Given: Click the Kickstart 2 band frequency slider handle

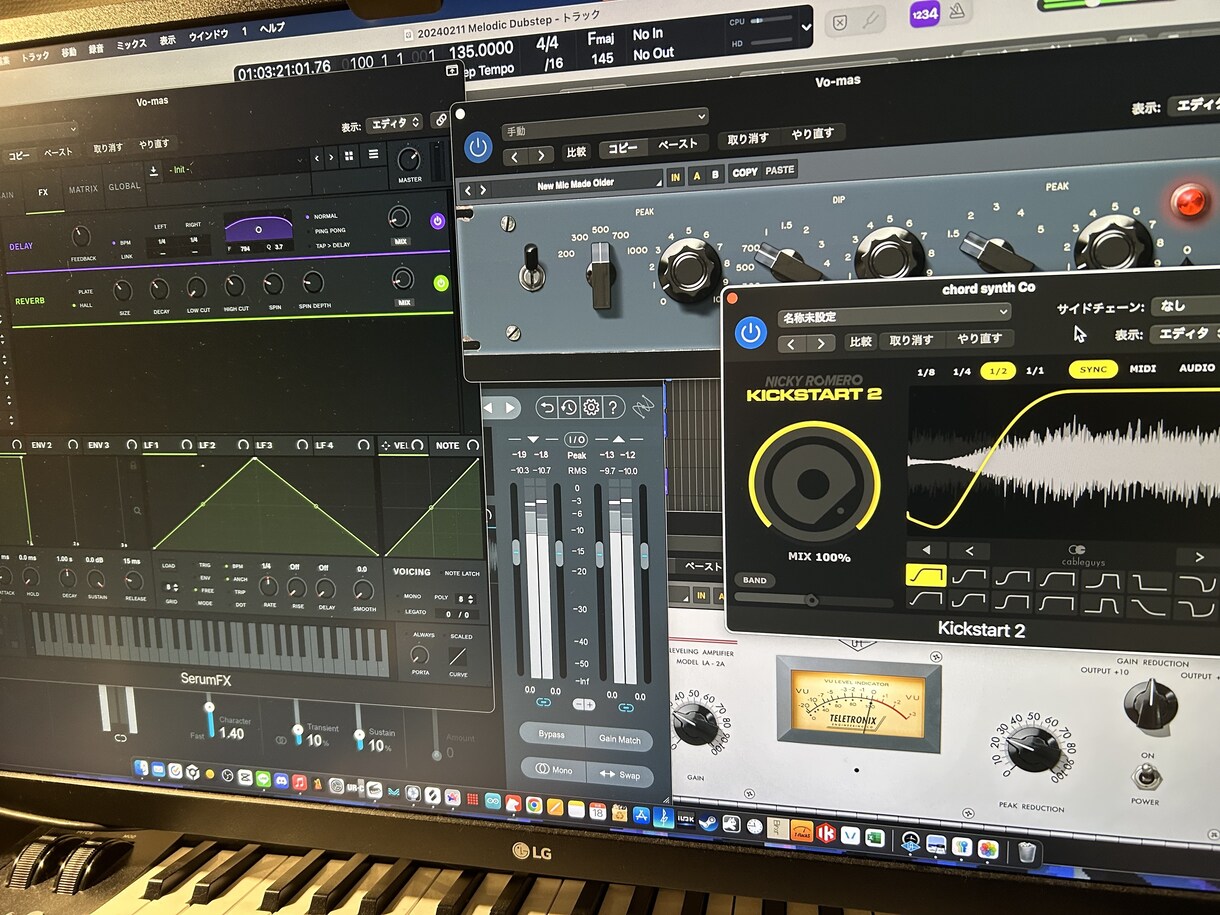Looking at the screenshot, I should coord(811,600).
